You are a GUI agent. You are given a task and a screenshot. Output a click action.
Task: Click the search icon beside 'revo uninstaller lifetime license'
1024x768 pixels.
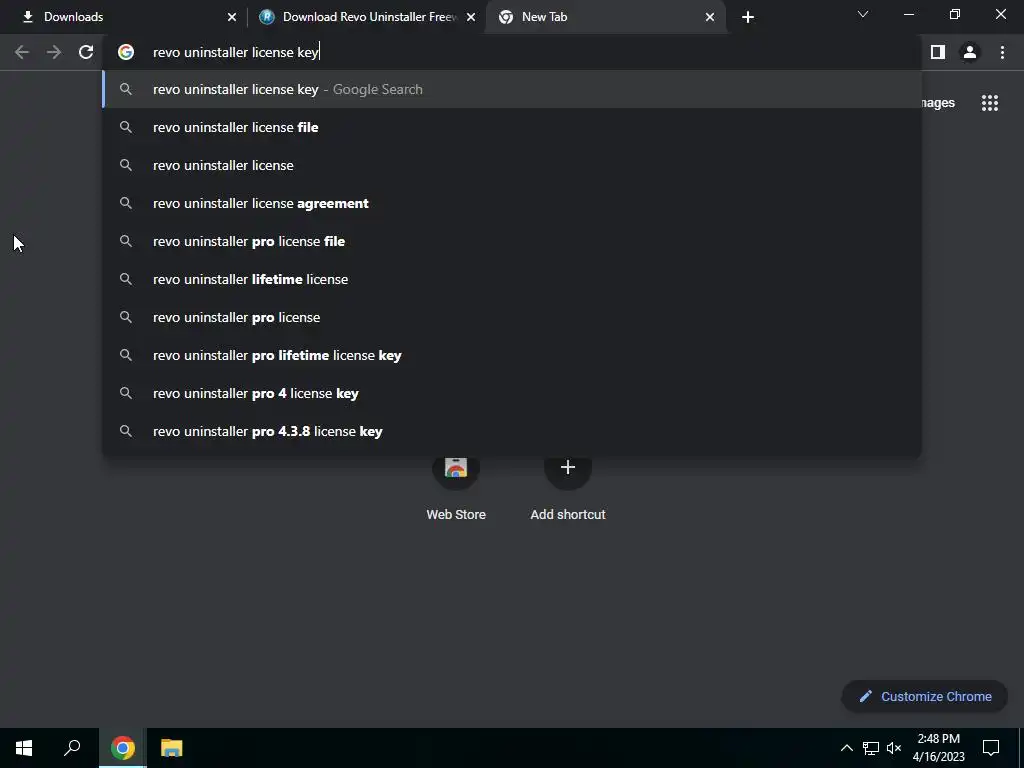pyautogui.click(x=126, y=279)
